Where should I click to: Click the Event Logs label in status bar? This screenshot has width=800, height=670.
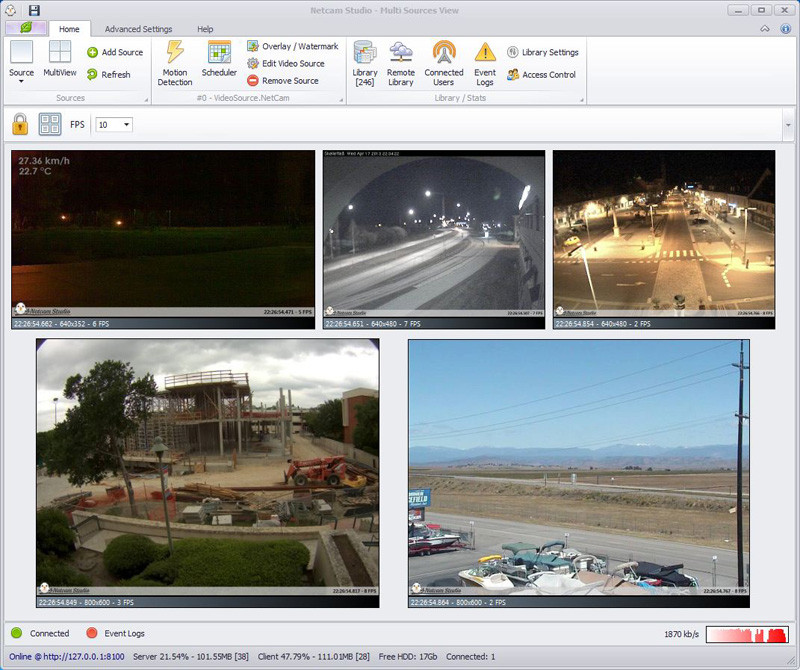point(124,633)
